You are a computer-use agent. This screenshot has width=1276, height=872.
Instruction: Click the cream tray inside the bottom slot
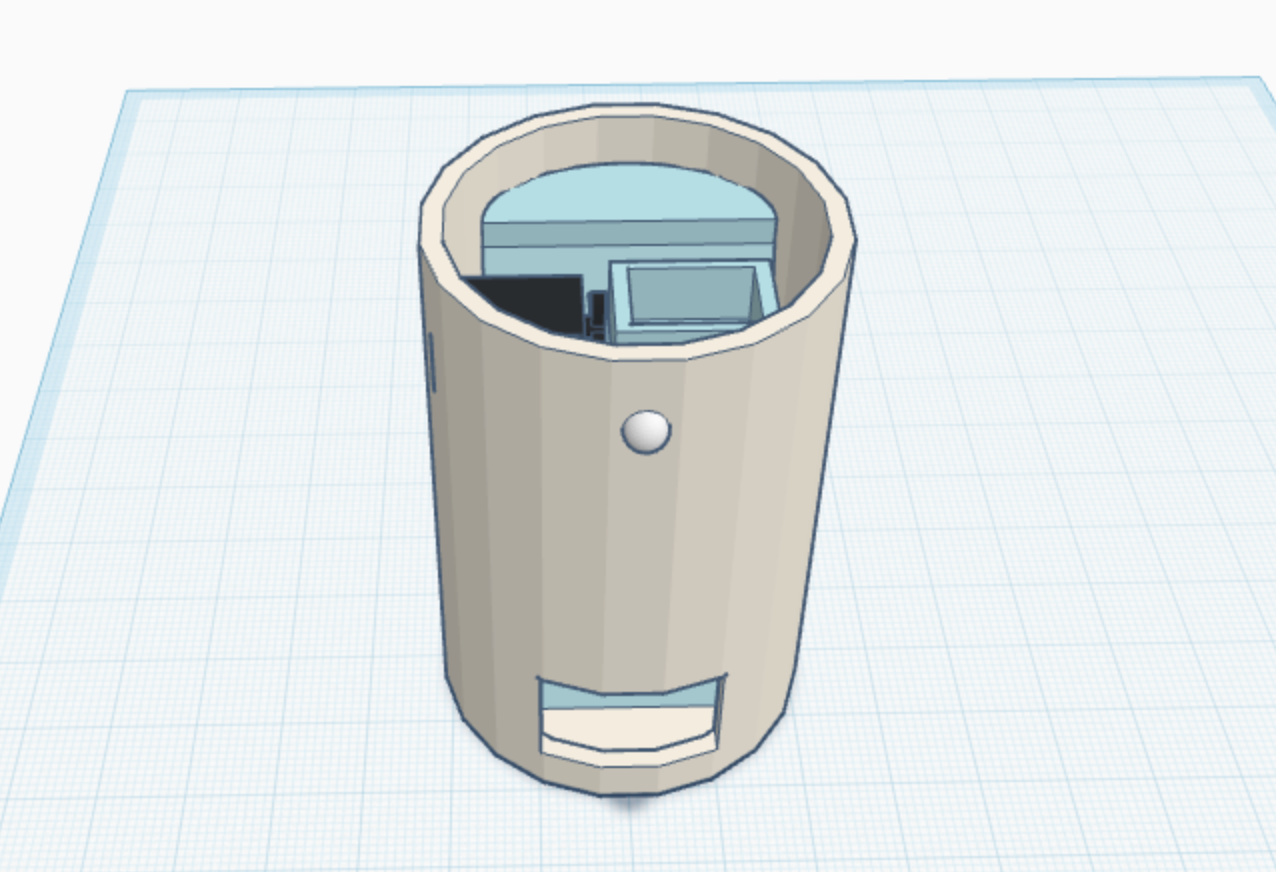[630, 732]
